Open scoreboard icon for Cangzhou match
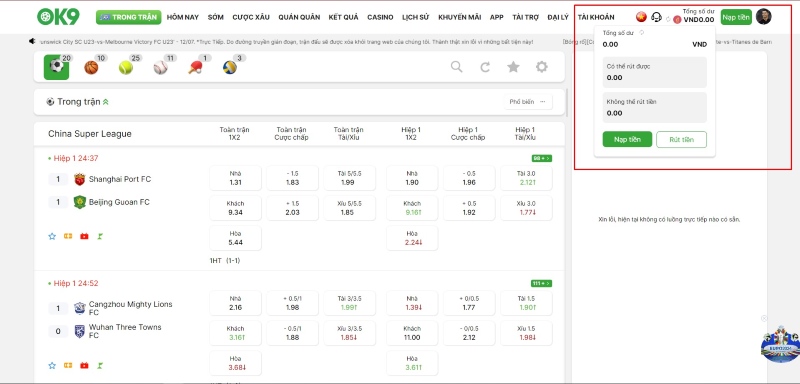The height and width of the screenshot is (384, 800). tap(68, 365)
